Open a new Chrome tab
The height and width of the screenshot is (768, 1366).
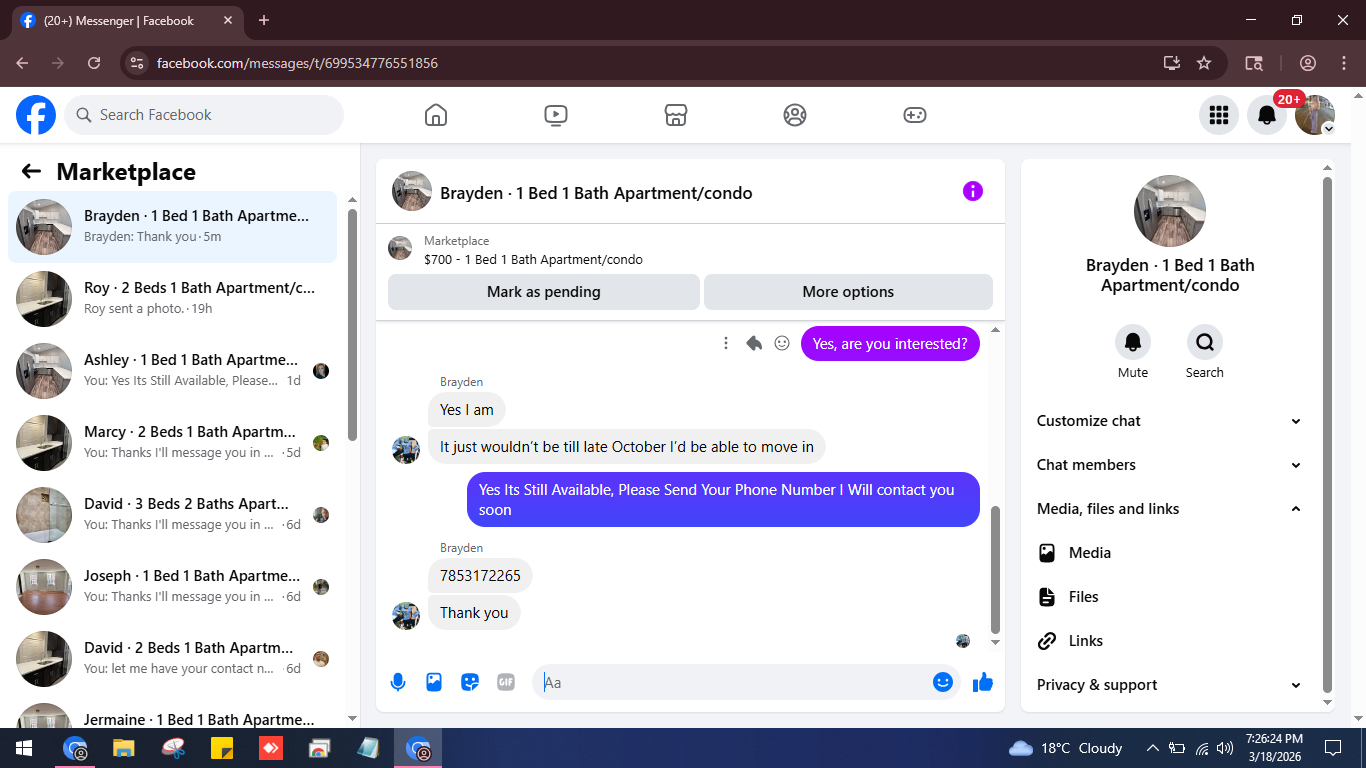click(264, 20)
